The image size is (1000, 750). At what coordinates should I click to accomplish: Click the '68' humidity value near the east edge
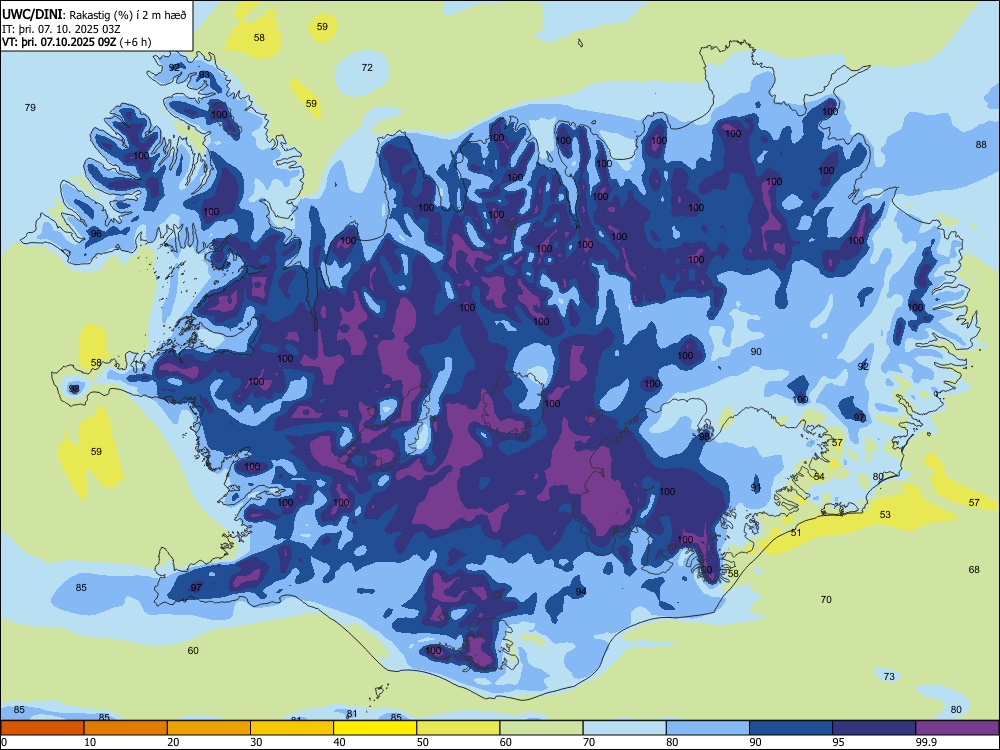pyautogui.click(x=974, y=570)
